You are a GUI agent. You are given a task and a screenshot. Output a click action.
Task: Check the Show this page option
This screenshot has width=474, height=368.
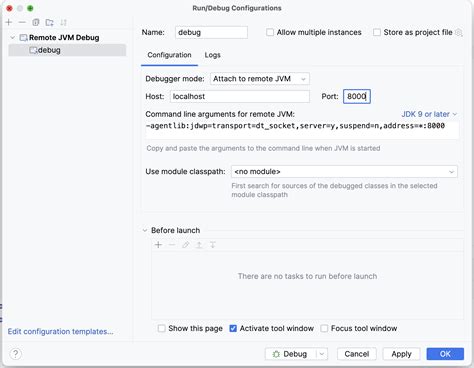coord(161,328)
